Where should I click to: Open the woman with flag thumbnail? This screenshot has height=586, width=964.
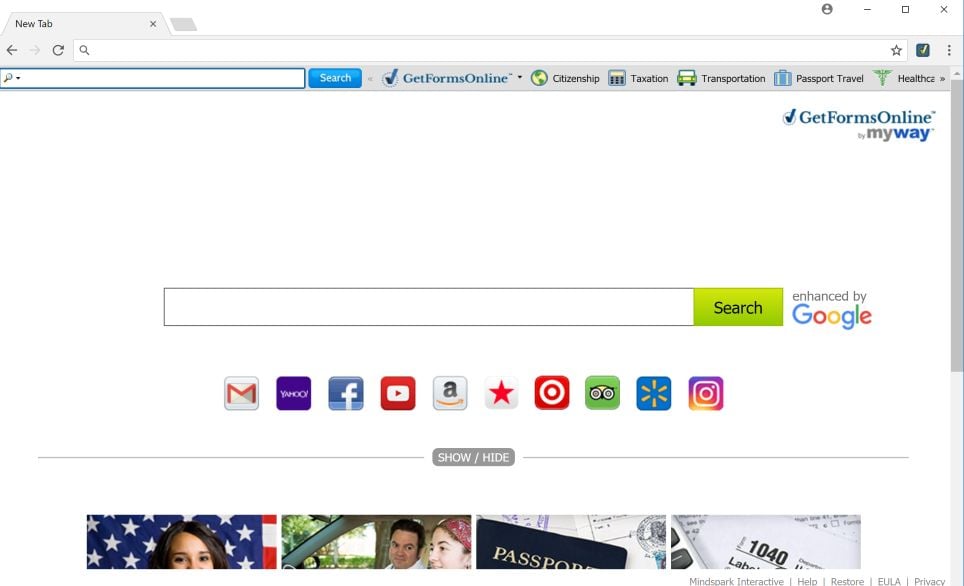coord(181,542)
